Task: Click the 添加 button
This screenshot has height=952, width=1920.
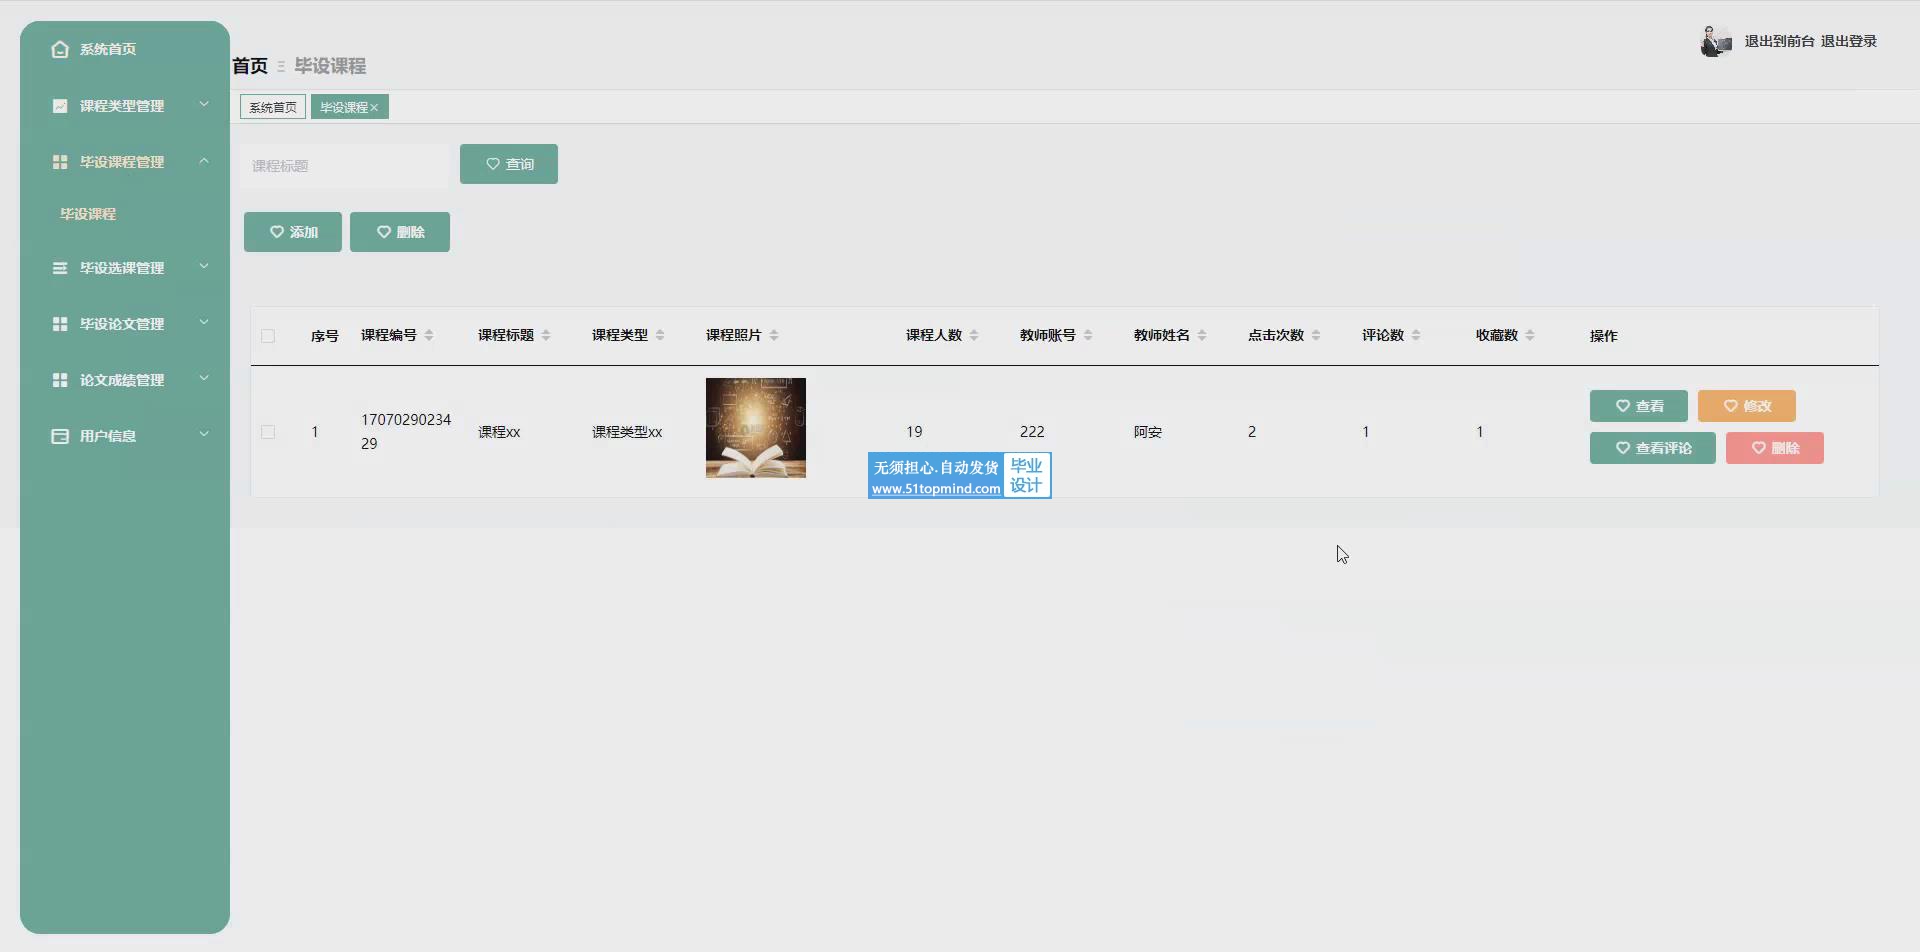Action: (x=293, y=232)
